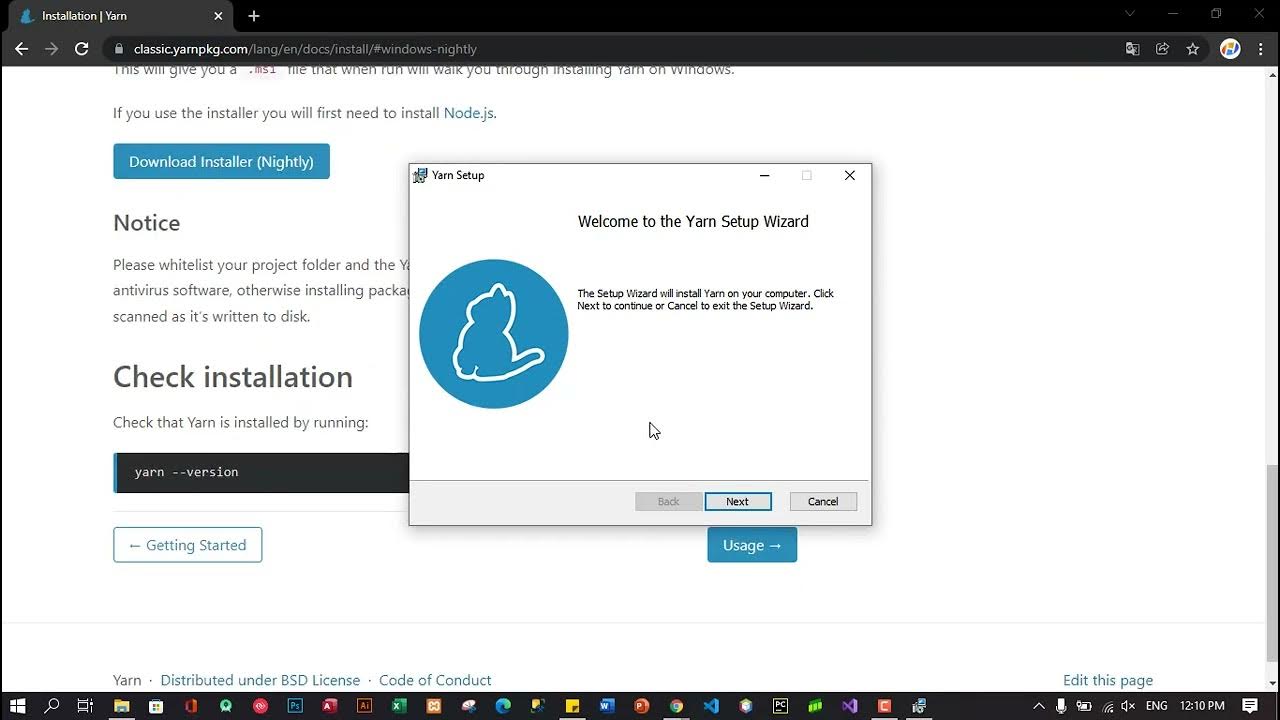This screenshot has width=1280, height=720.
Task: Click the 12:10 PM clock
Action: point(1202,706)
